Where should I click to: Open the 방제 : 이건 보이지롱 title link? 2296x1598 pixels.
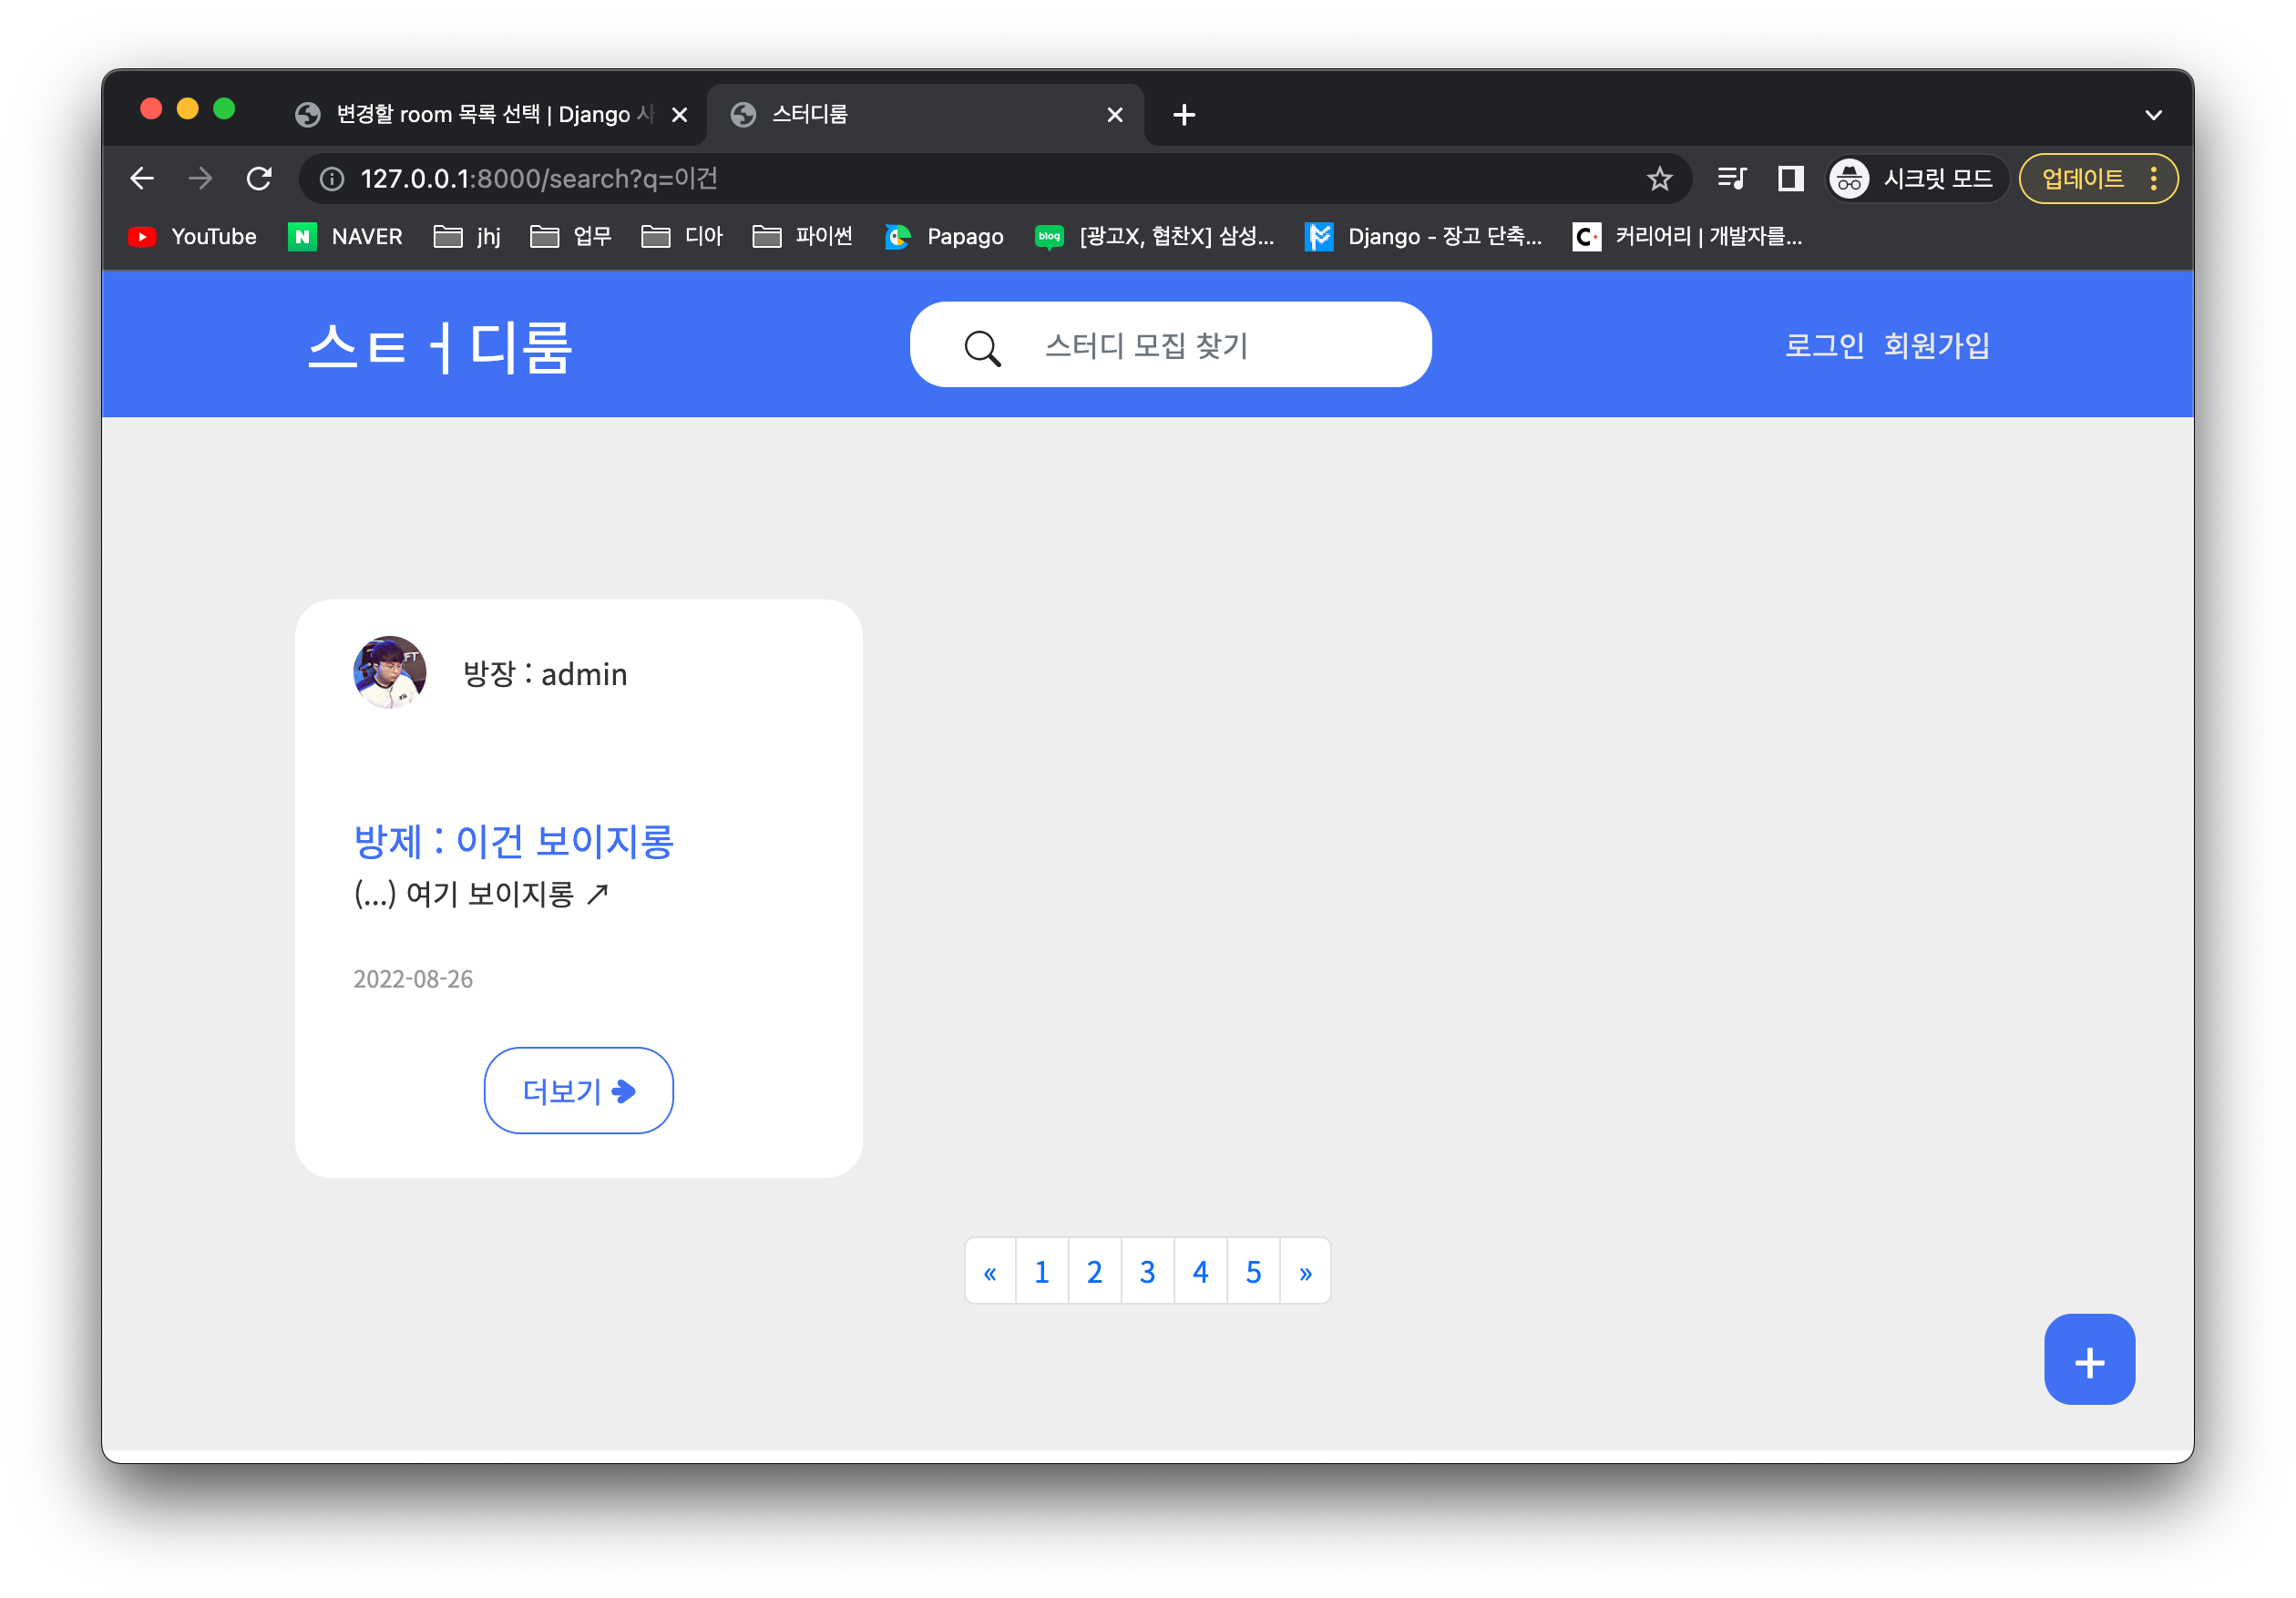pos(514,841)
